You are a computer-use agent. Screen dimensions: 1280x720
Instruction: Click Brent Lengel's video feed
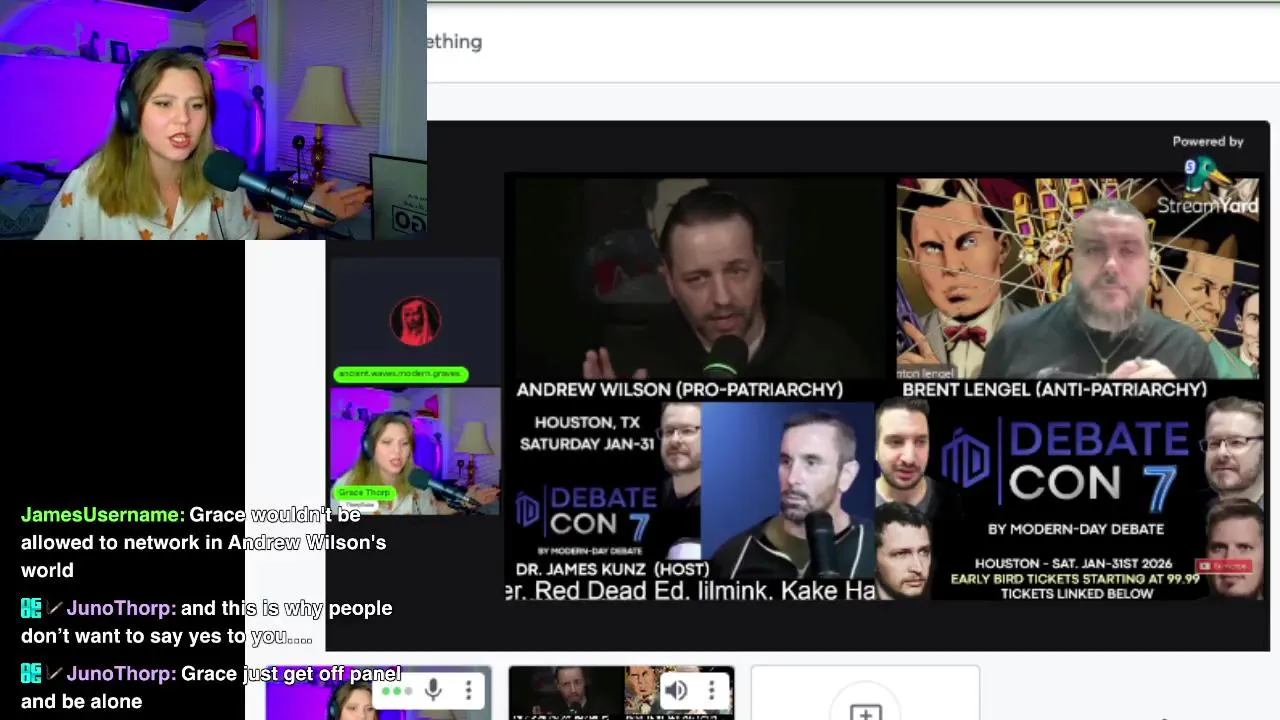(x=1078, y=279)
